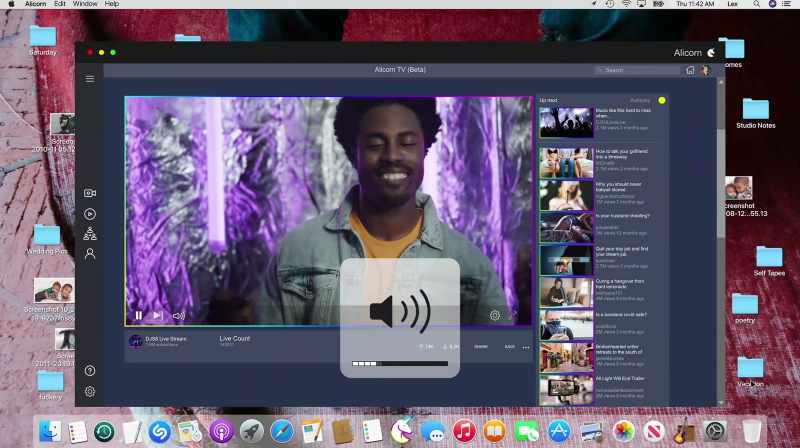Open the Help menu in the menu bar
This screenshot has width=800, height=448.
(x=112, y=4)
